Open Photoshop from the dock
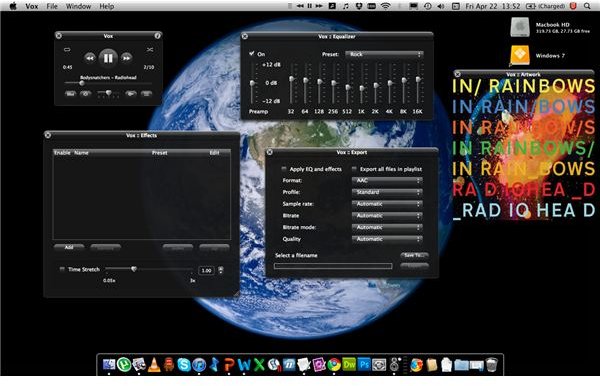 click(x=364, y=365)
